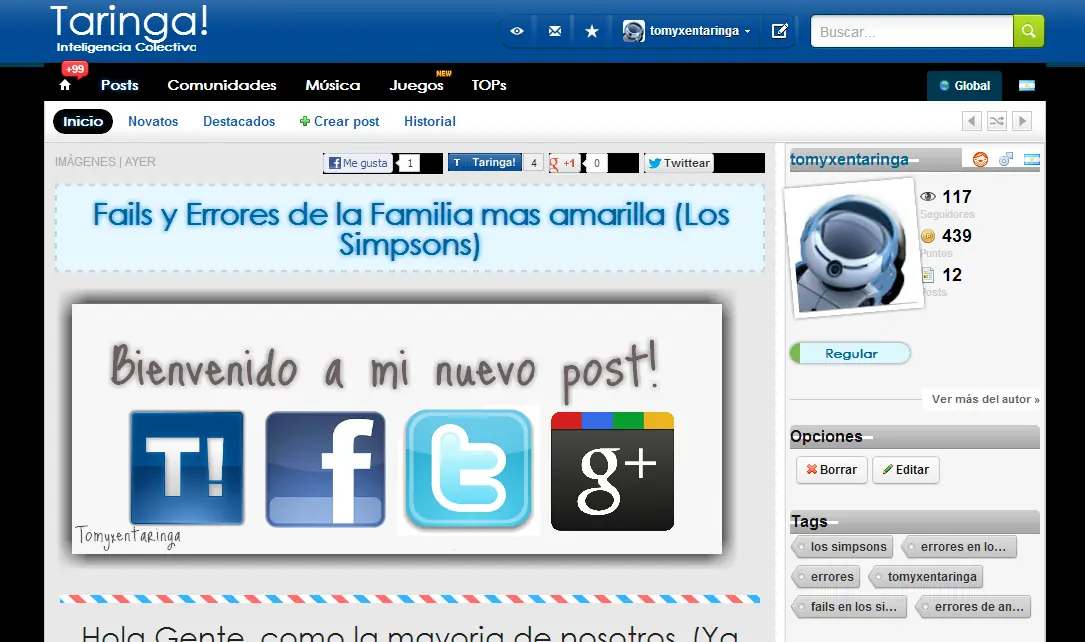
Task: Select the Inicio tab
Action: click(x=83, y=121)
